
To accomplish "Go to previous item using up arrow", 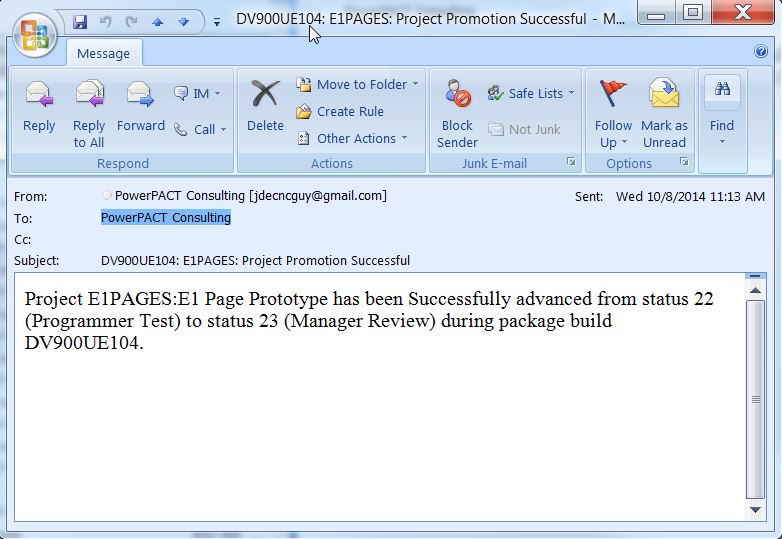I will click(x=158, y=21).
